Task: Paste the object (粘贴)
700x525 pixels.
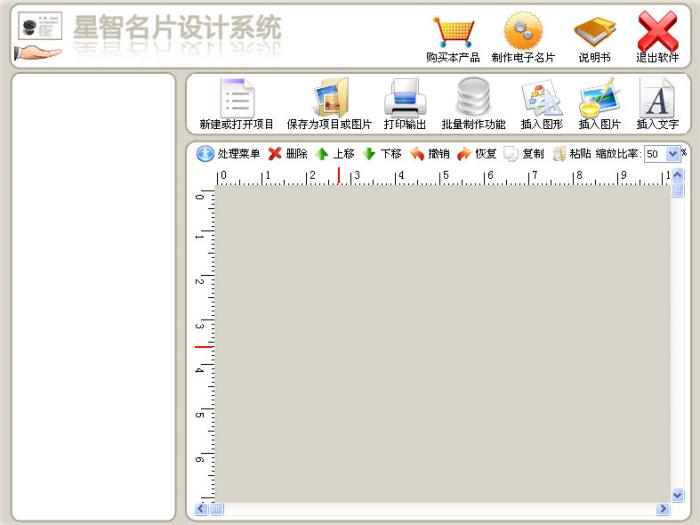Action: coord(571,154)
